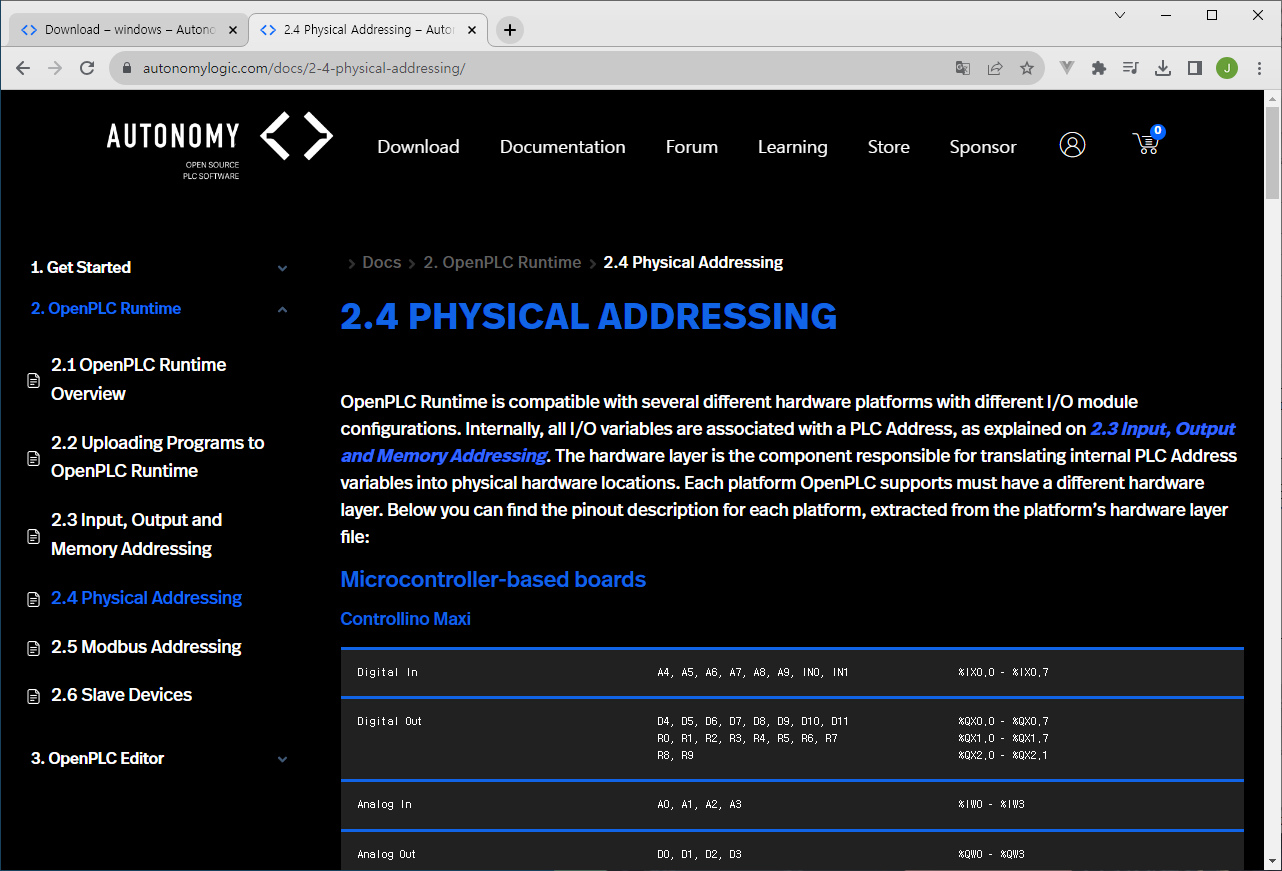Screen dimensions: 1282x871
Task: Click document icon beside 2.6 Slave Devices
Action: click(x=33, y=696)
